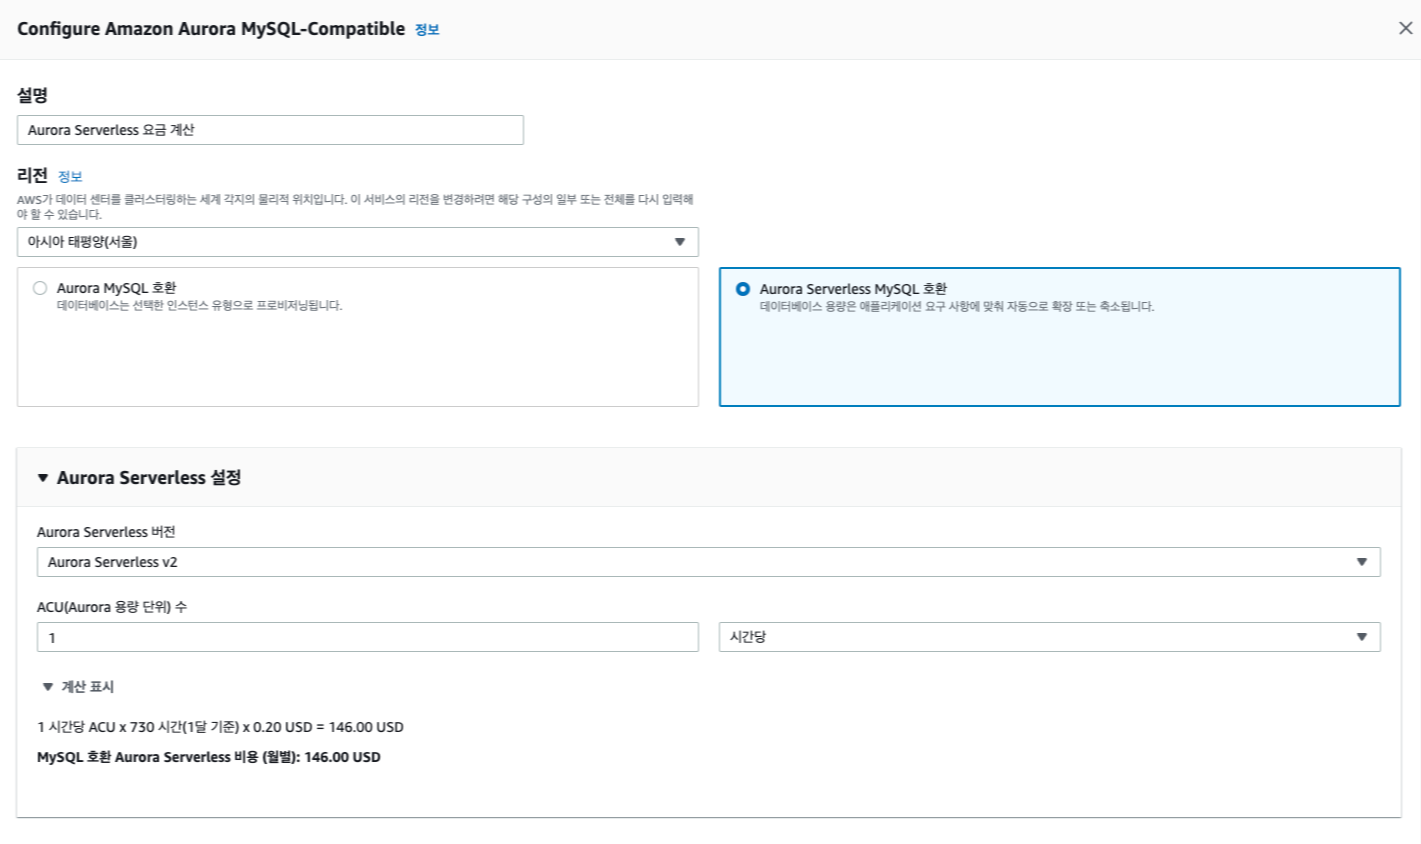Close the Configure Amazon Aurora dialog
1421x844 pixels.
tap(1405, 28)
